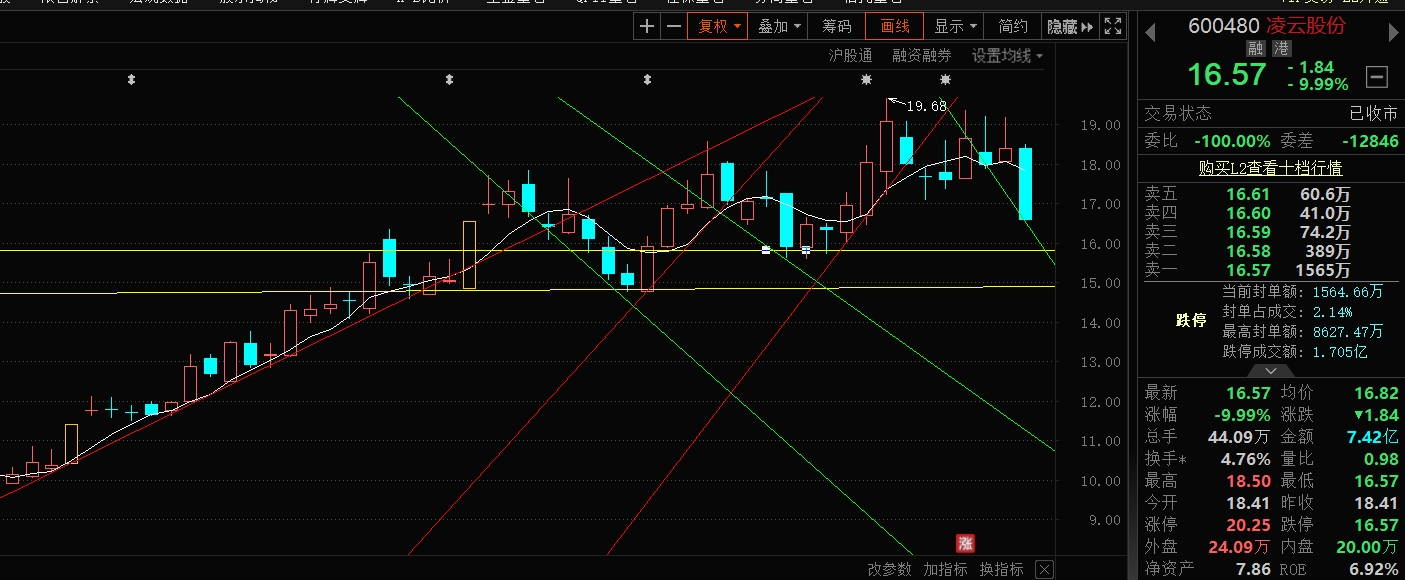Click event marker above the 19.68 peak

tap(866, 79)
